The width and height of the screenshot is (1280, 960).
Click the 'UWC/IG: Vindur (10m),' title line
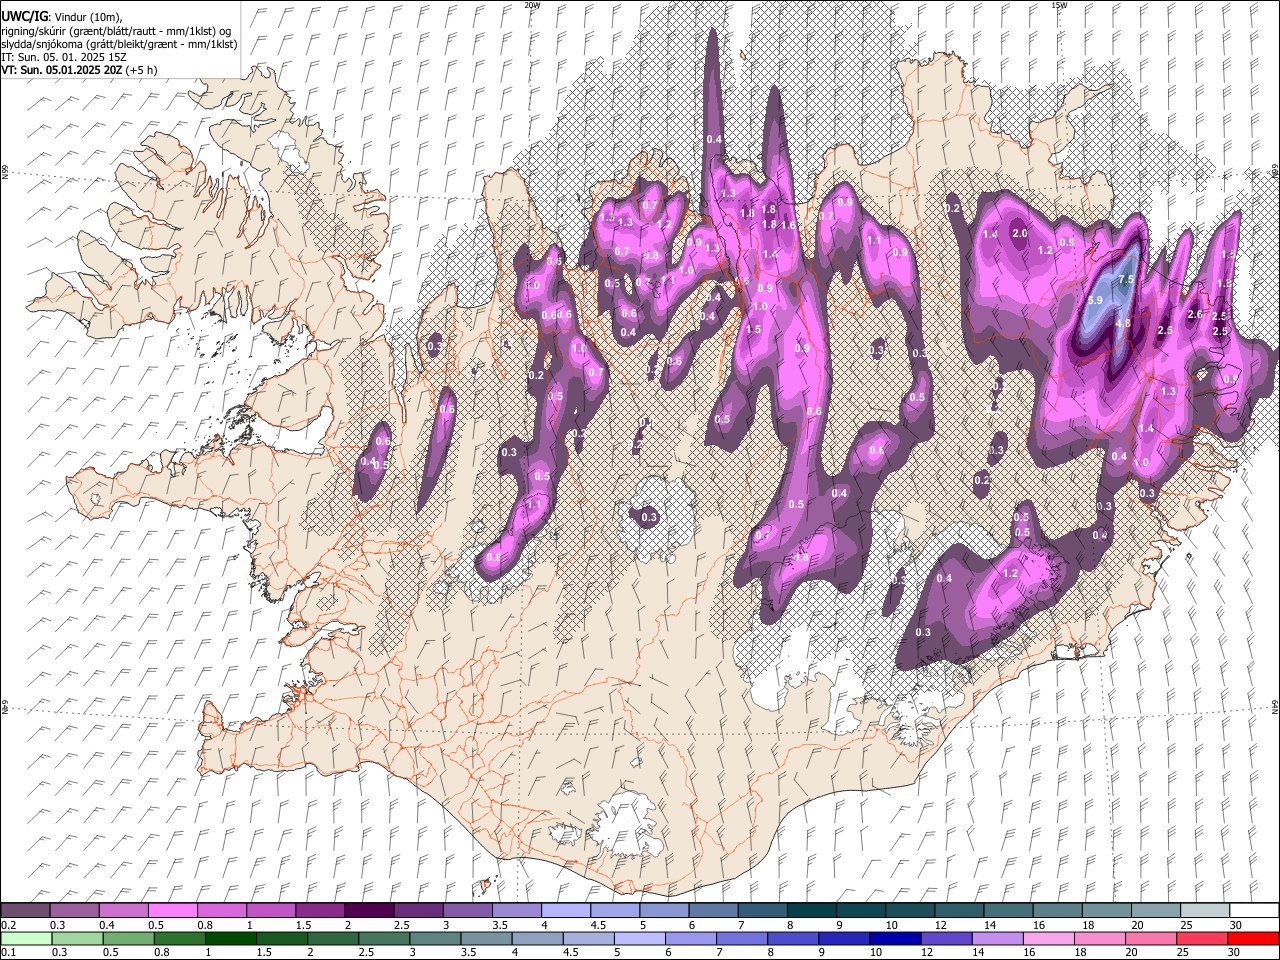coord(62,17)
